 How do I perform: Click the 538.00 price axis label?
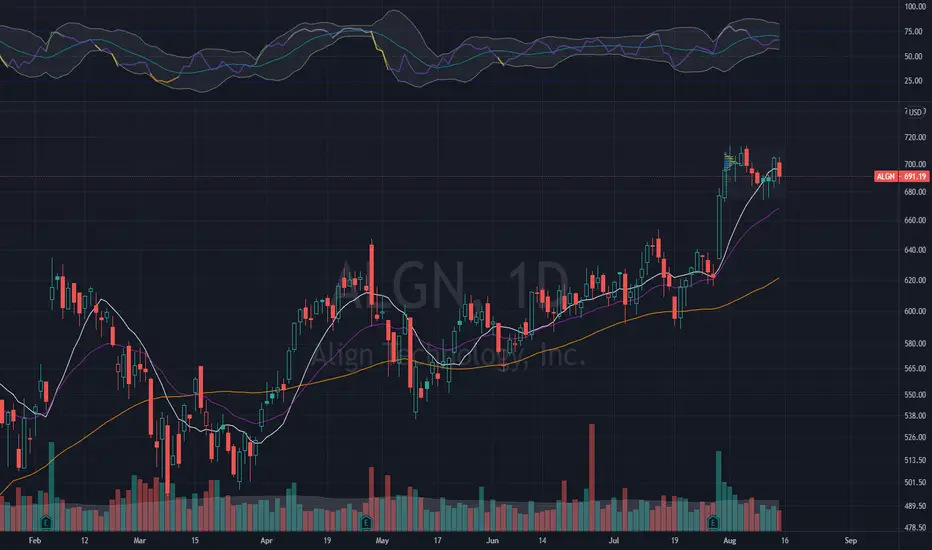tap(915, 416)
